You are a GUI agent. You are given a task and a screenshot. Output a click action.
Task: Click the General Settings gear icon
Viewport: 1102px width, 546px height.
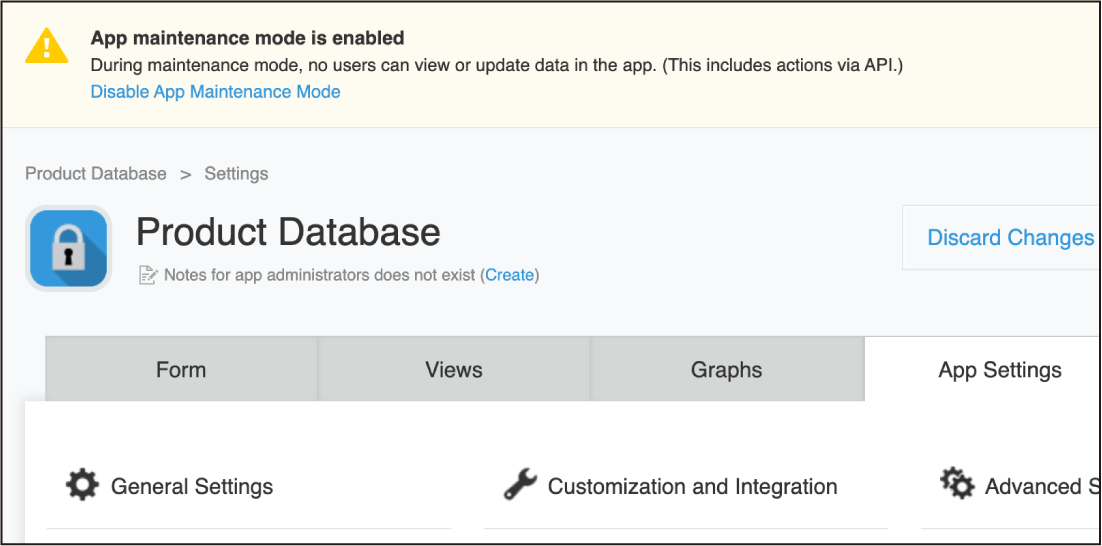point(82,486)
